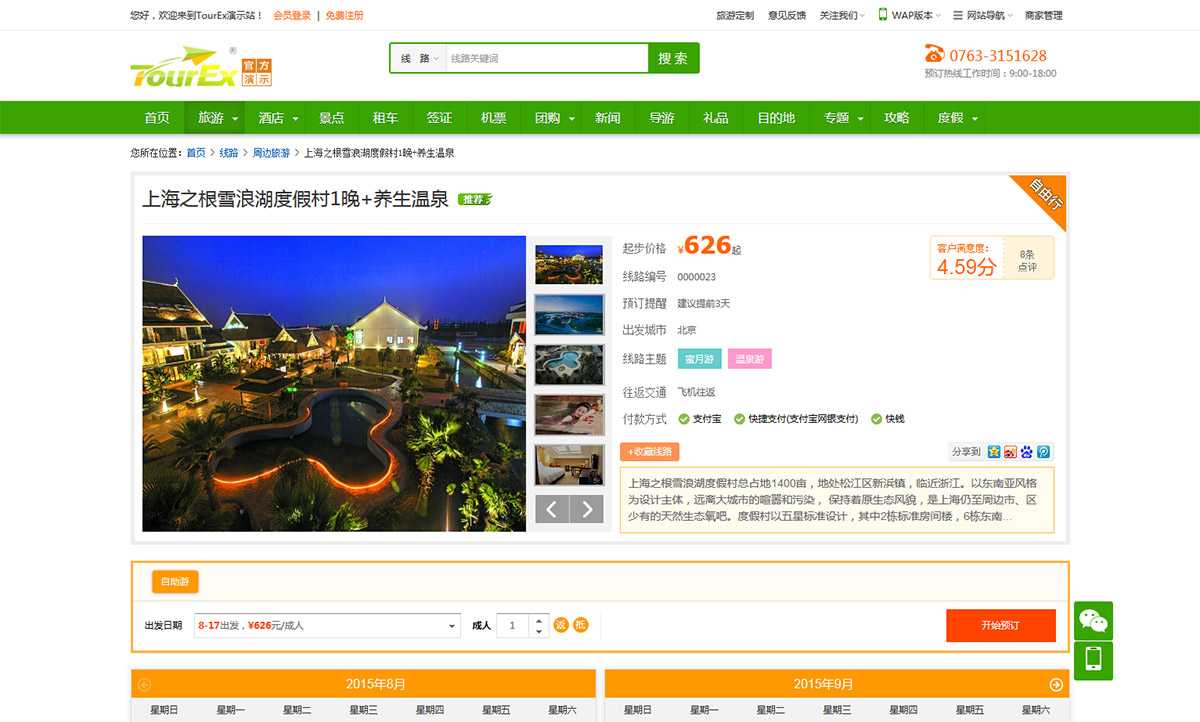The image size is (1200, 722).
Task: Open WeChat floating side button
Action: (x=1093, y=621)
